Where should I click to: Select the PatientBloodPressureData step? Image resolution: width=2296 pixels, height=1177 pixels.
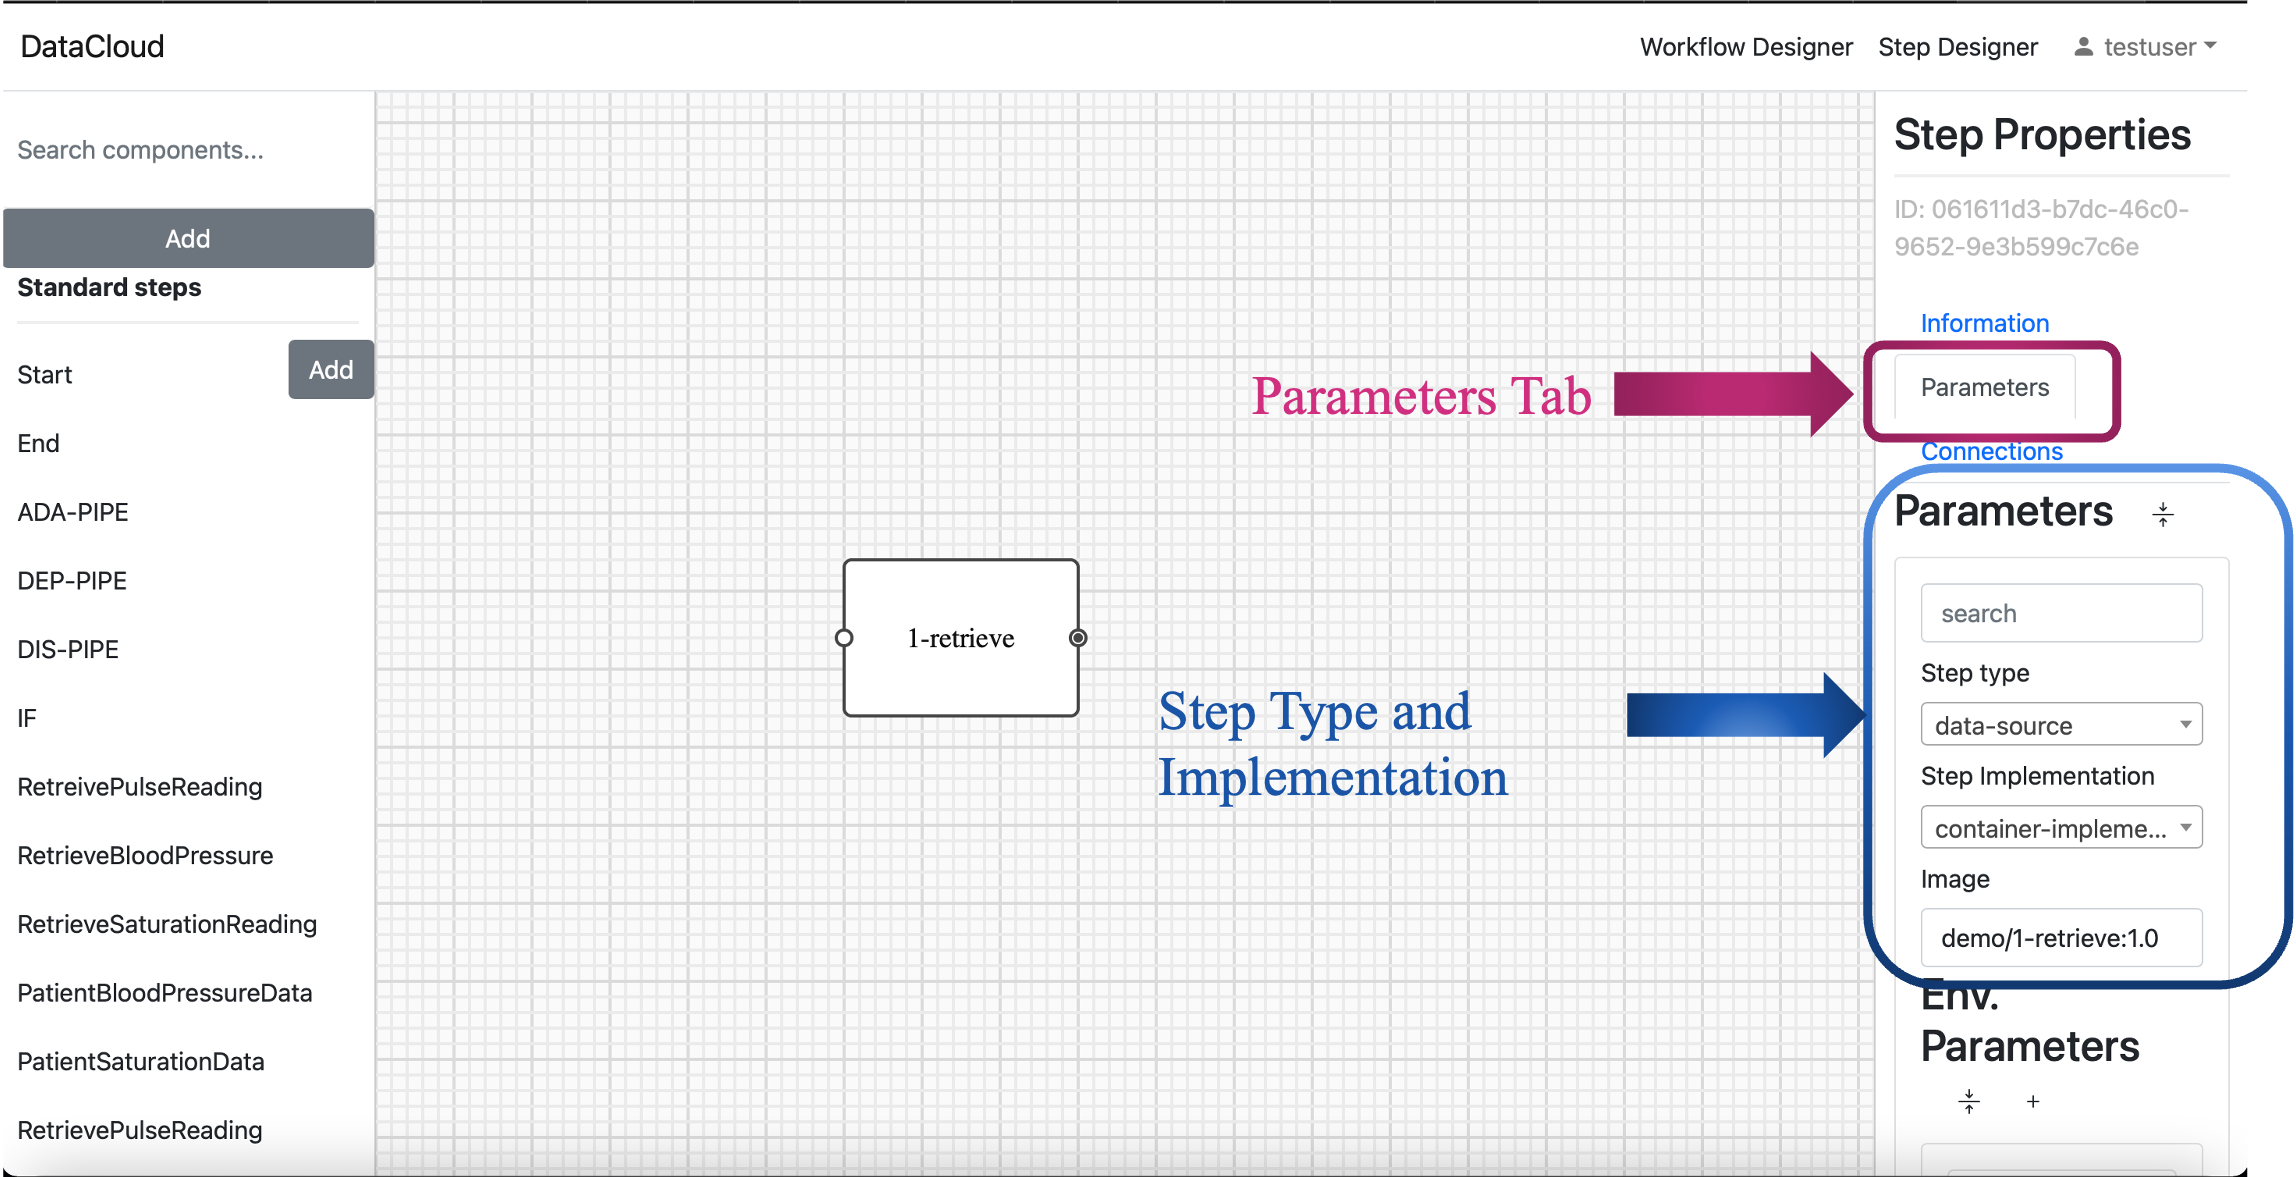165,993
